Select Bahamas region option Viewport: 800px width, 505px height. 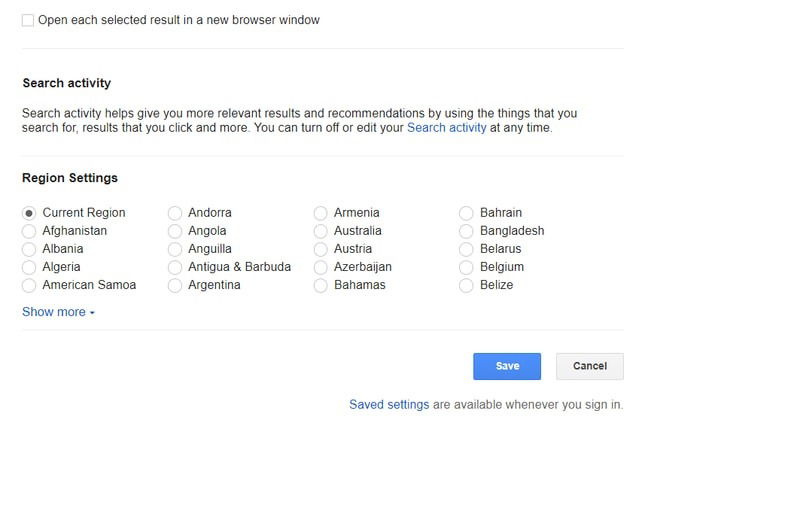(321, 285)
